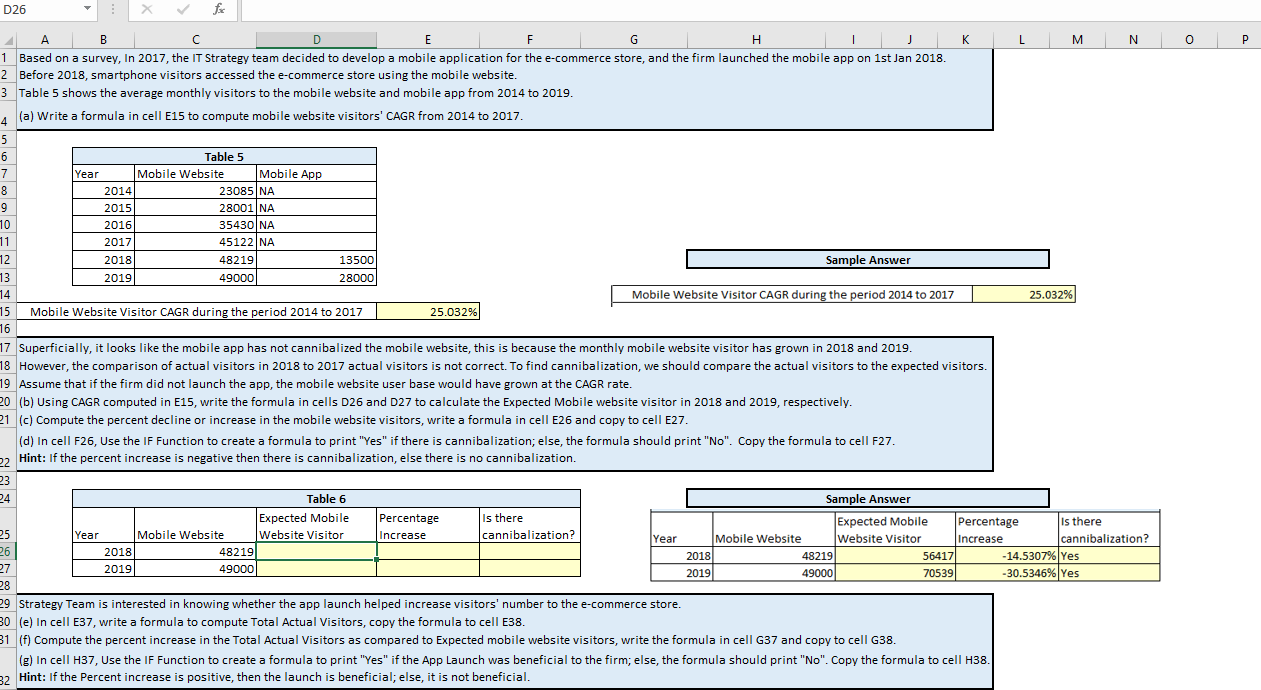
Task: Click the sample answer -14.5307% cell
Action: [x=1007, y=556]
